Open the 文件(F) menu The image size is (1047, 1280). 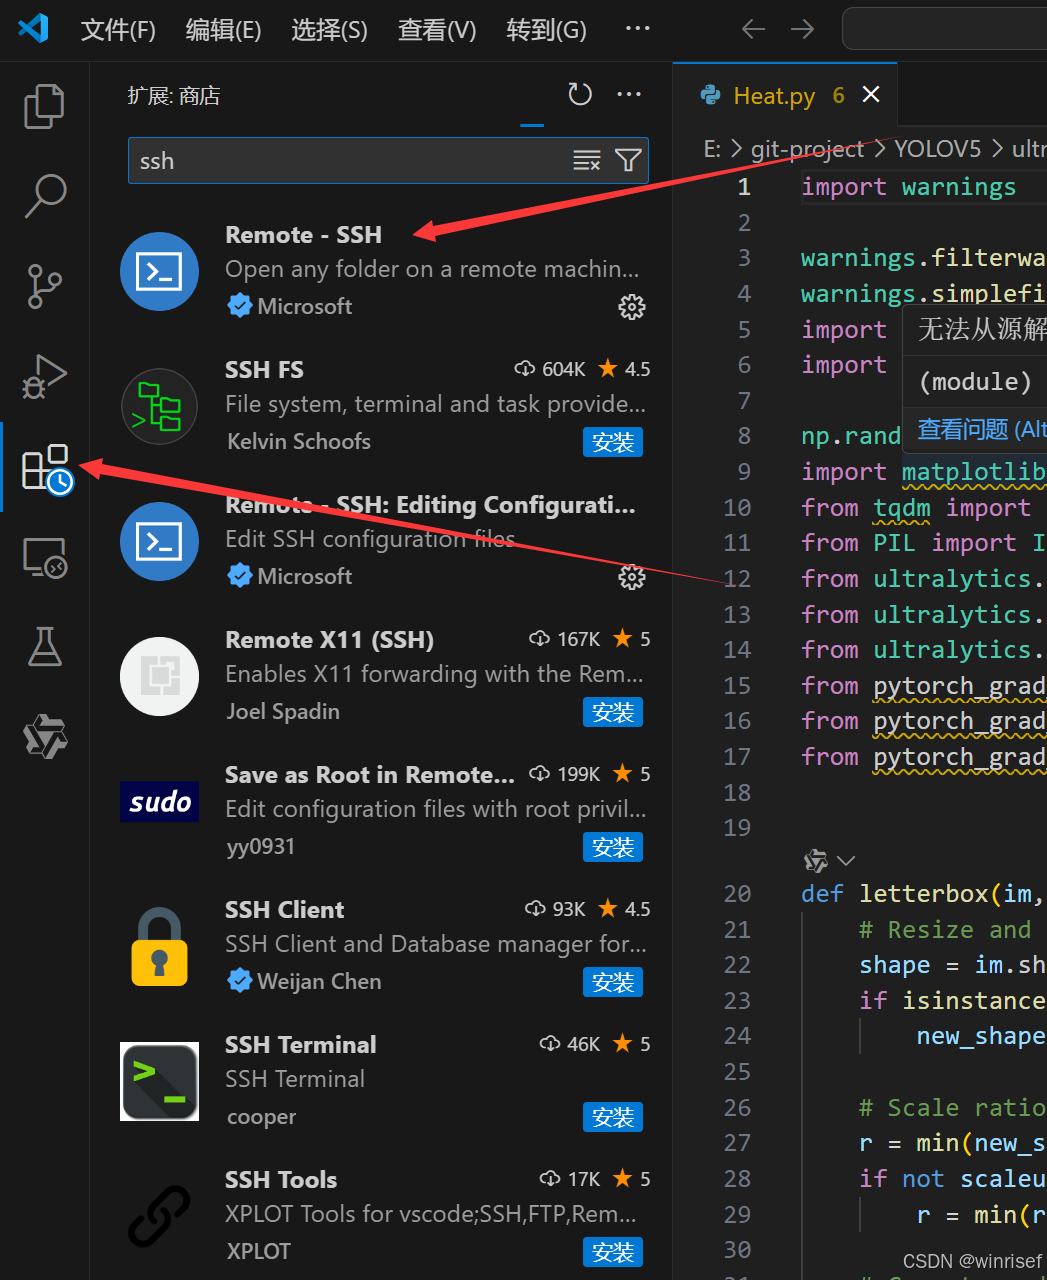click(x=118, y=30)
